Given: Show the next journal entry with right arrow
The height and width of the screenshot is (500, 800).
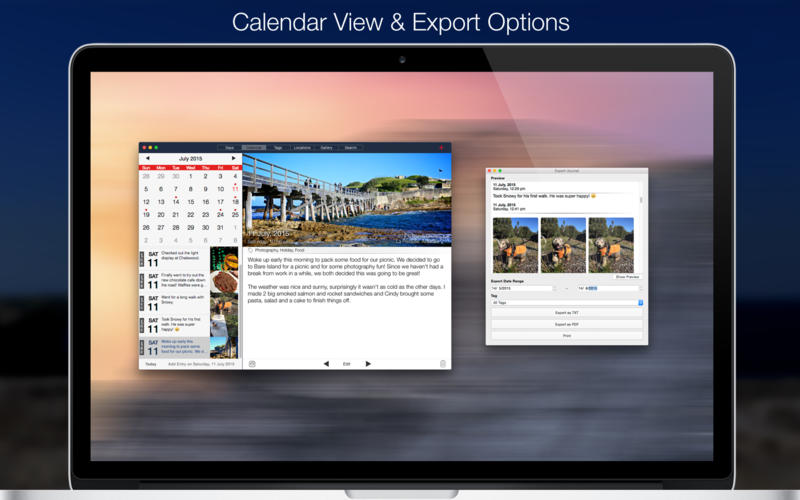Looking at the screenshot, I should (x=368, y=364).
